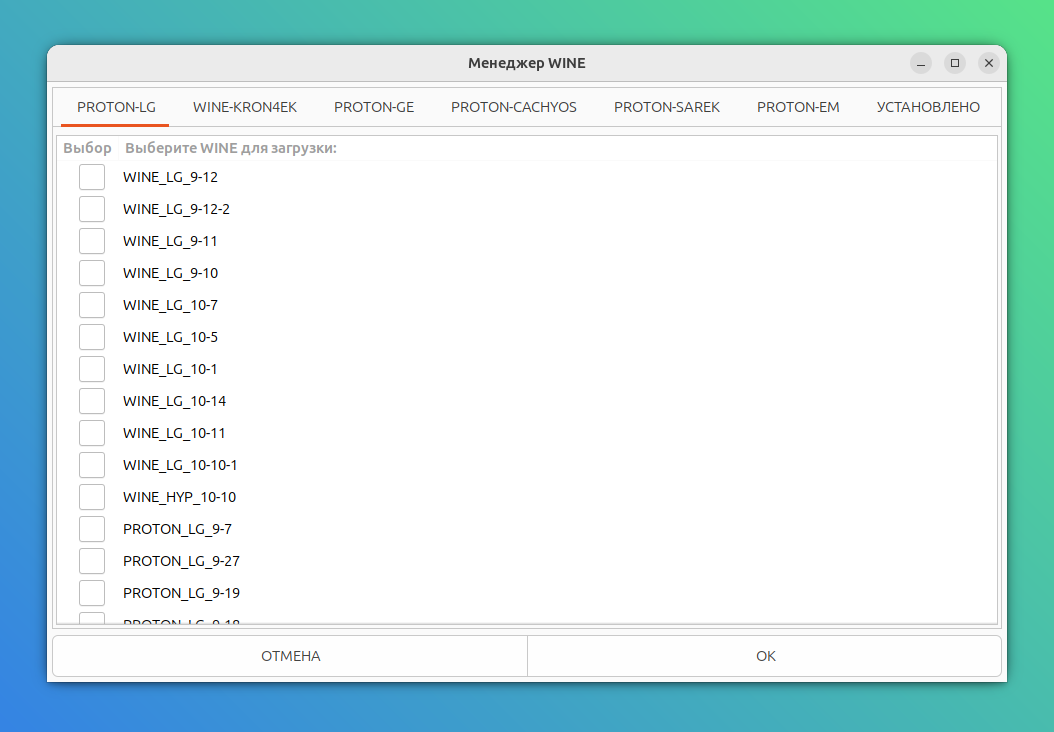Minimize the Менеджер WINE window

[921, 63]
